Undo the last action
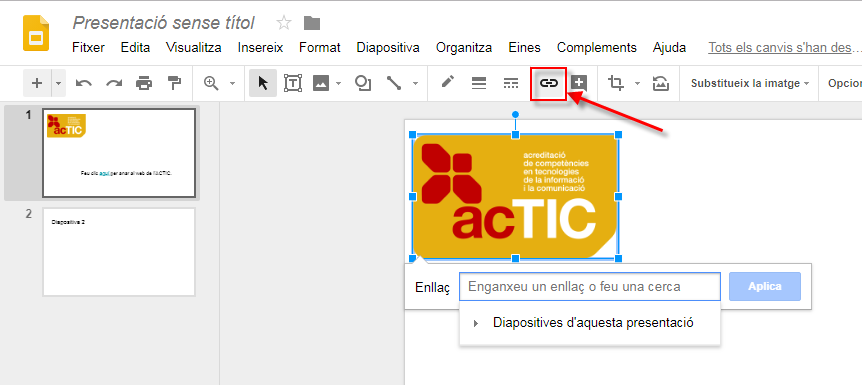The image size is (862, 385). [84, 83]
